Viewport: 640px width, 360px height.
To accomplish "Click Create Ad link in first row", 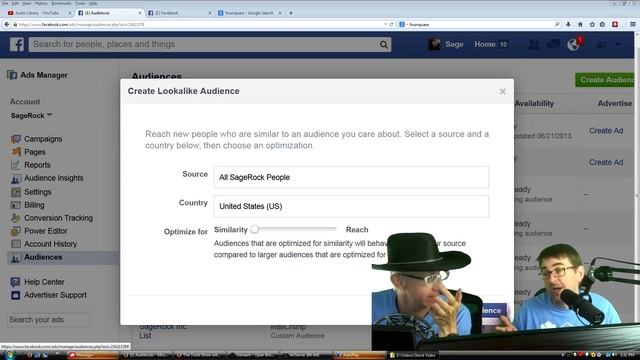I will [x=606, y=131].
